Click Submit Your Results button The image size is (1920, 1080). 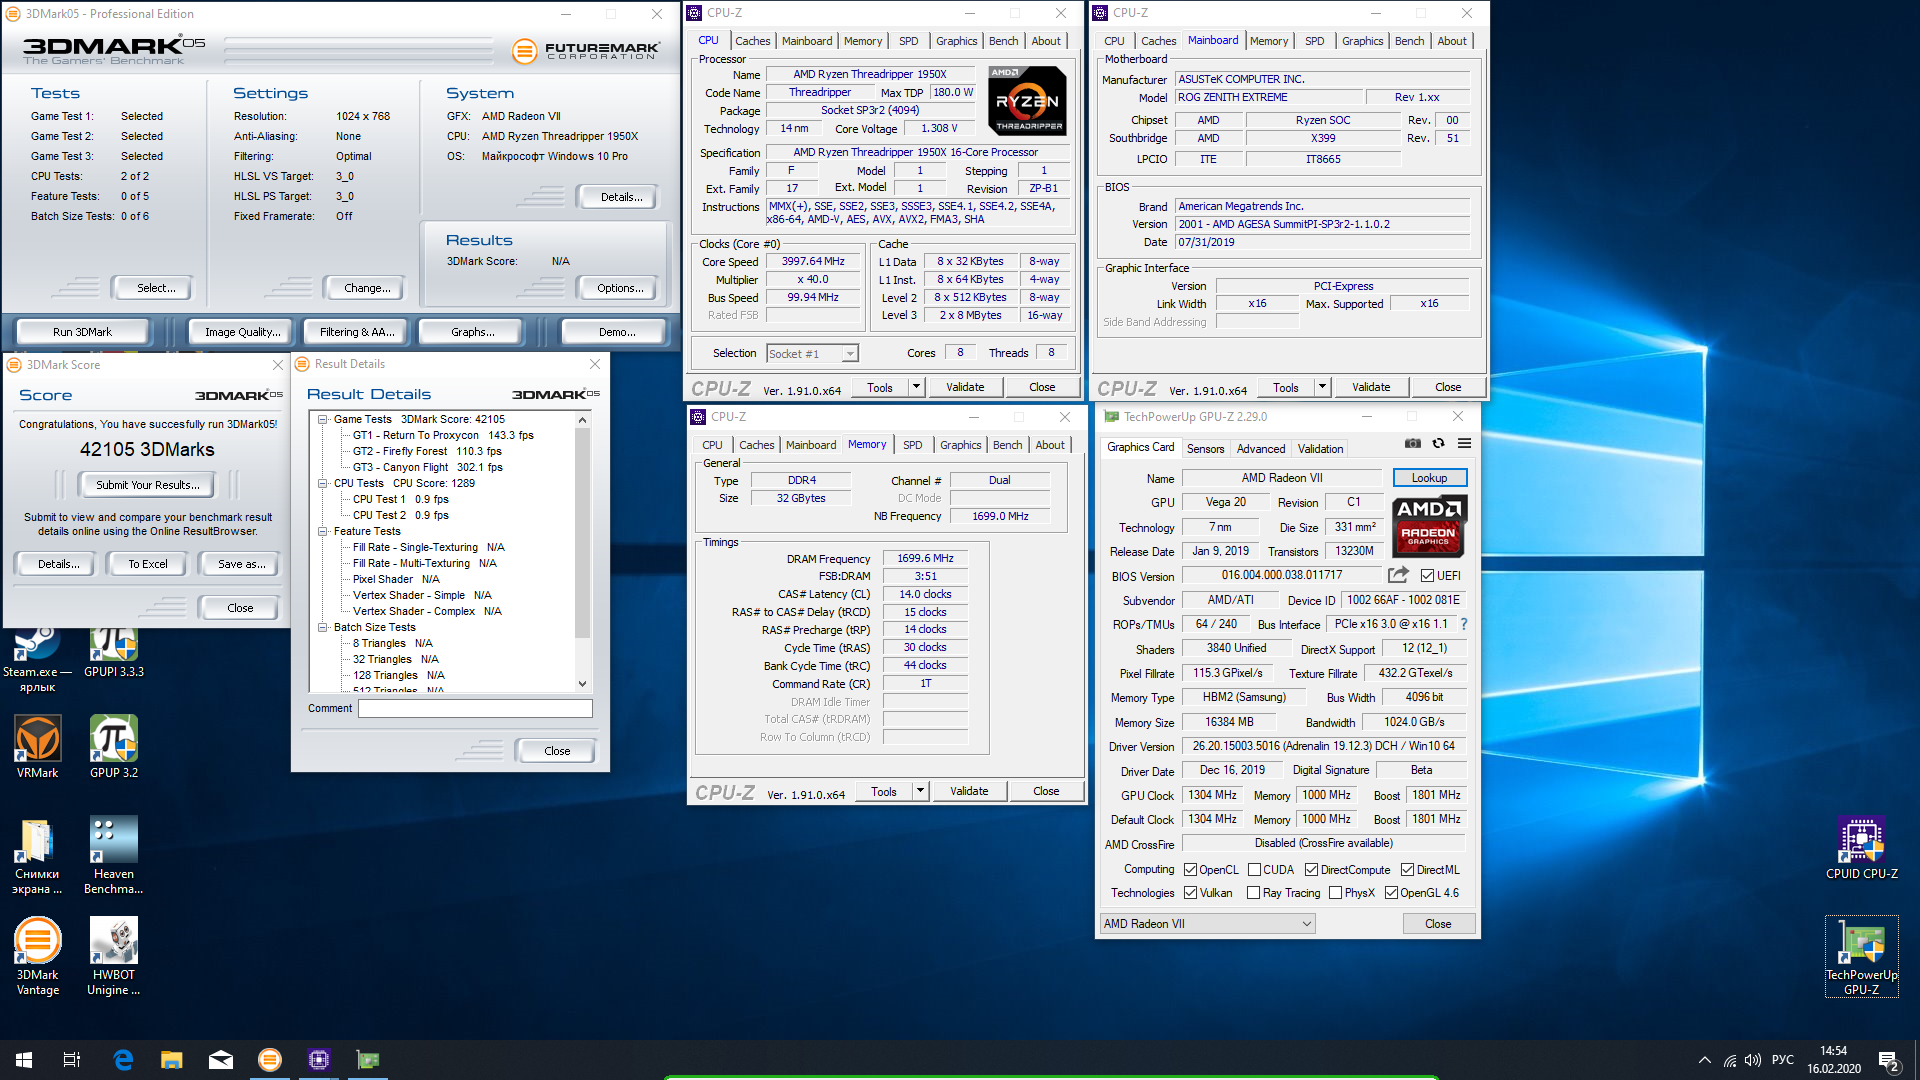(x=148, y=485)
